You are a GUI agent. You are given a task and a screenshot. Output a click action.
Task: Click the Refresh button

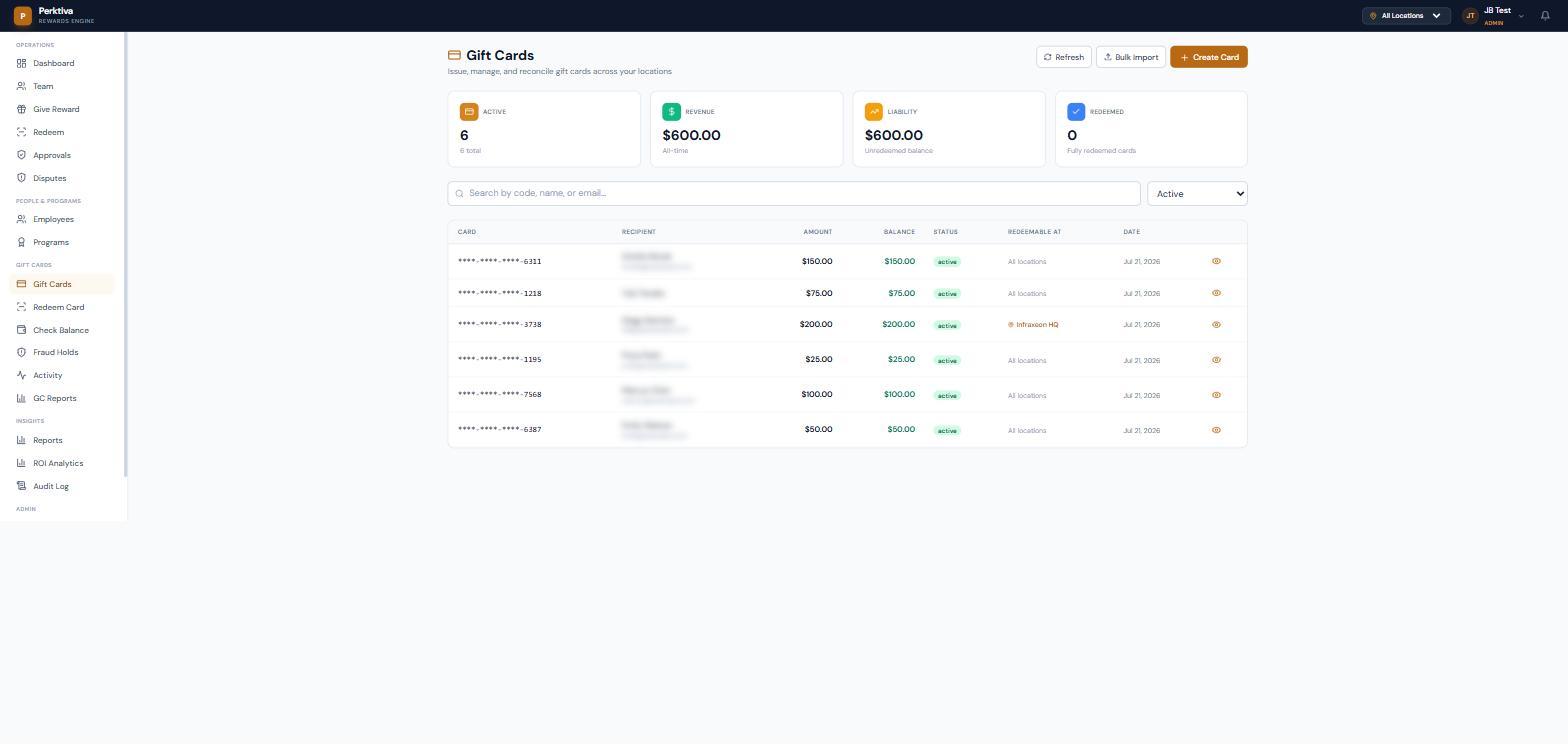click(1064, 57)
